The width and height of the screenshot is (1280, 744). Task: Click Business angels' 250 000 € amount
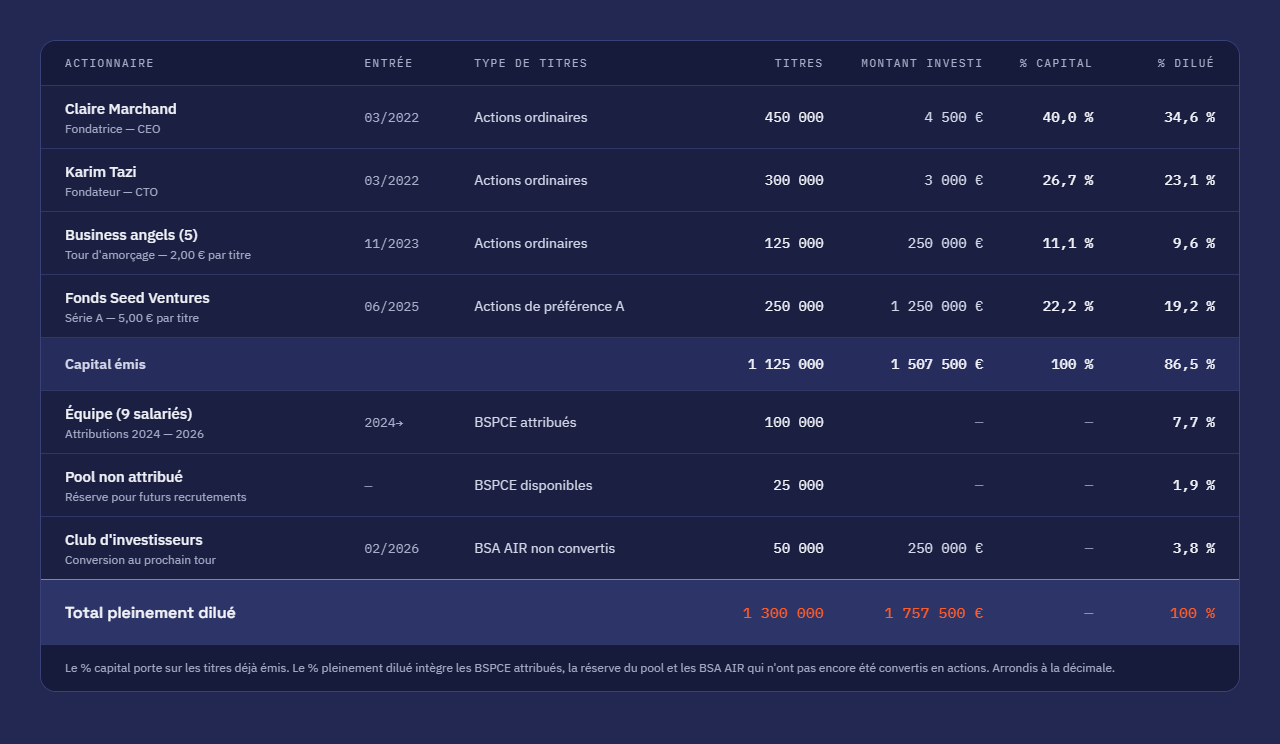pos(946,244)
